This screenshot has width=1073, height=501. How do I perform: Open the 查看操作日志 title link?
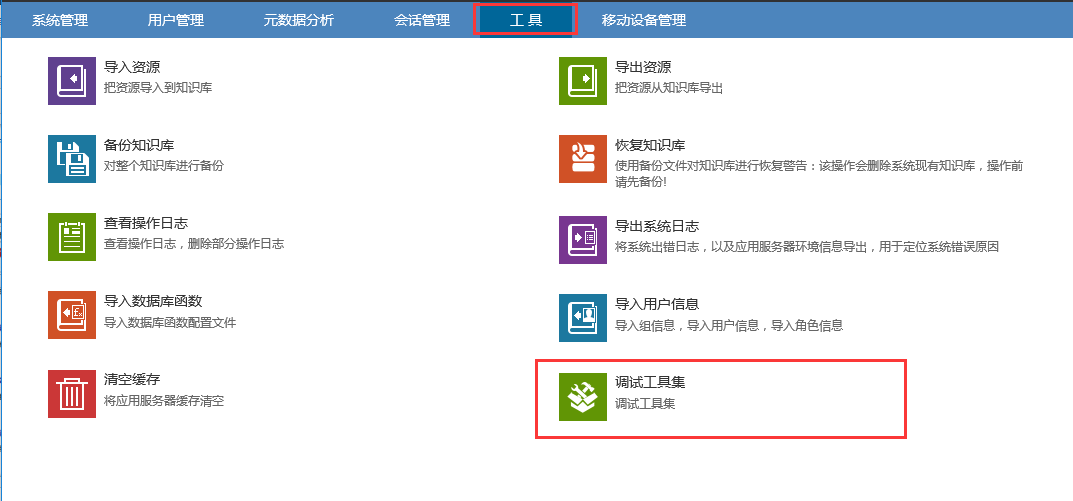coord(146,223)
